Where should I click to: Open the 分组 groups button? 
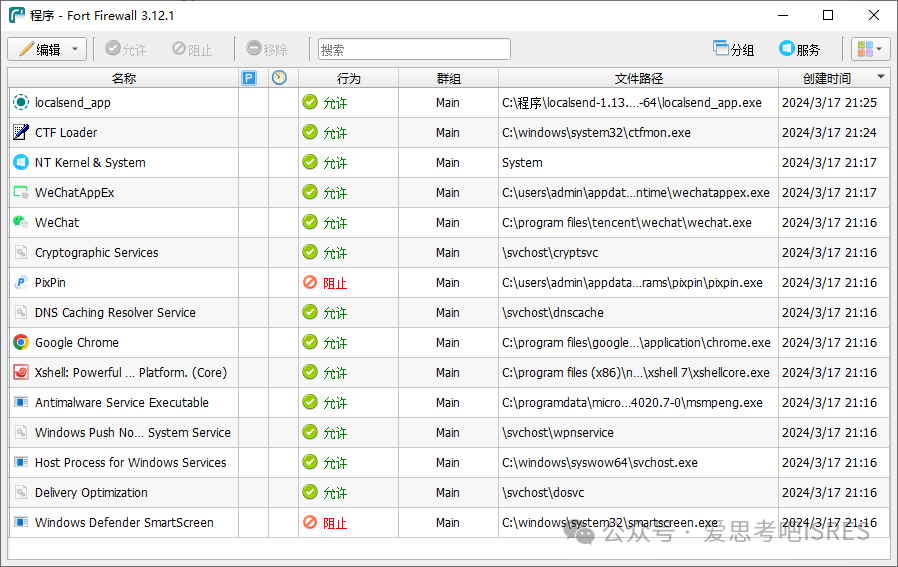[x=733, y=49]
